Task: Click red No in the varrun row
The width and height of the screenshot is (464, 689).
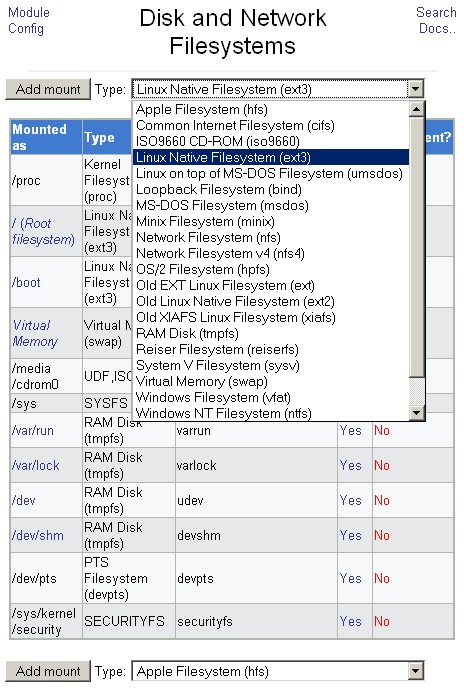Action: [x=382, y=430]
